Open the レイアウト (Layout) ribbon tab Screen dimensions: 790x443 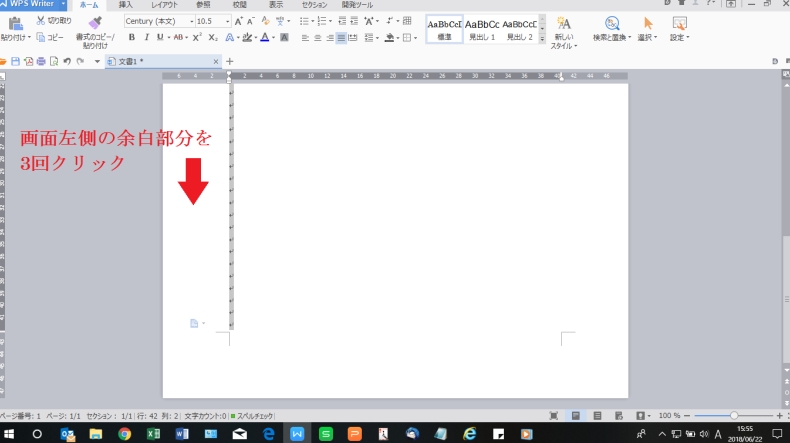click(x=163, y=5)
